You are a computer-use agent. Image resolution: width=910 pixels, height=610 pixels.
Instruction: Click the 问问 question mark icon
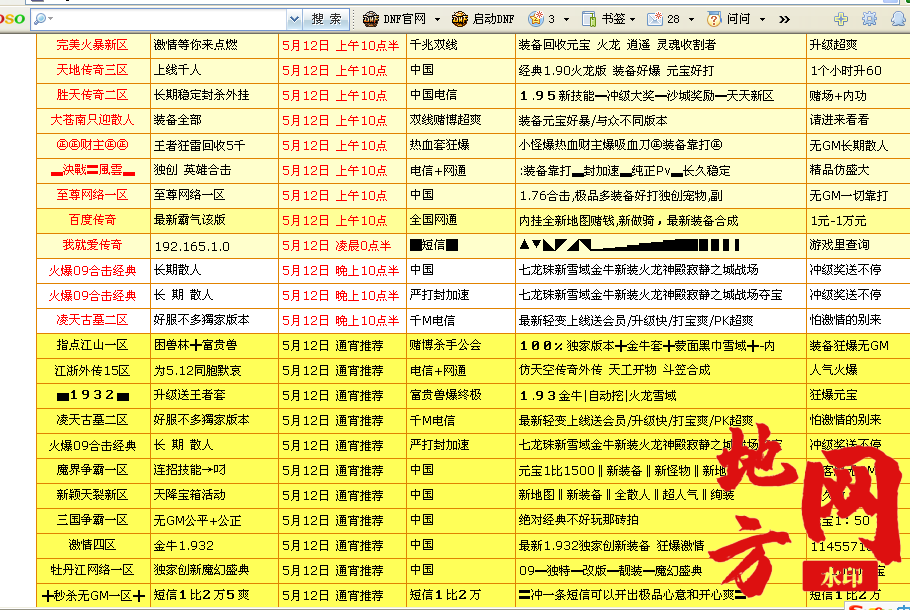point(714,19)
